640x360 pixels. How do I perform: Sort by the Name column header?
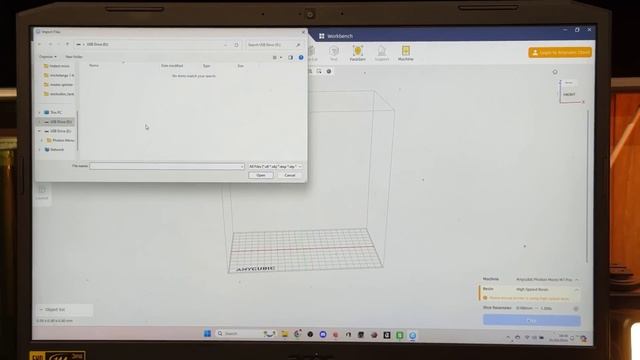click(94, 65)
